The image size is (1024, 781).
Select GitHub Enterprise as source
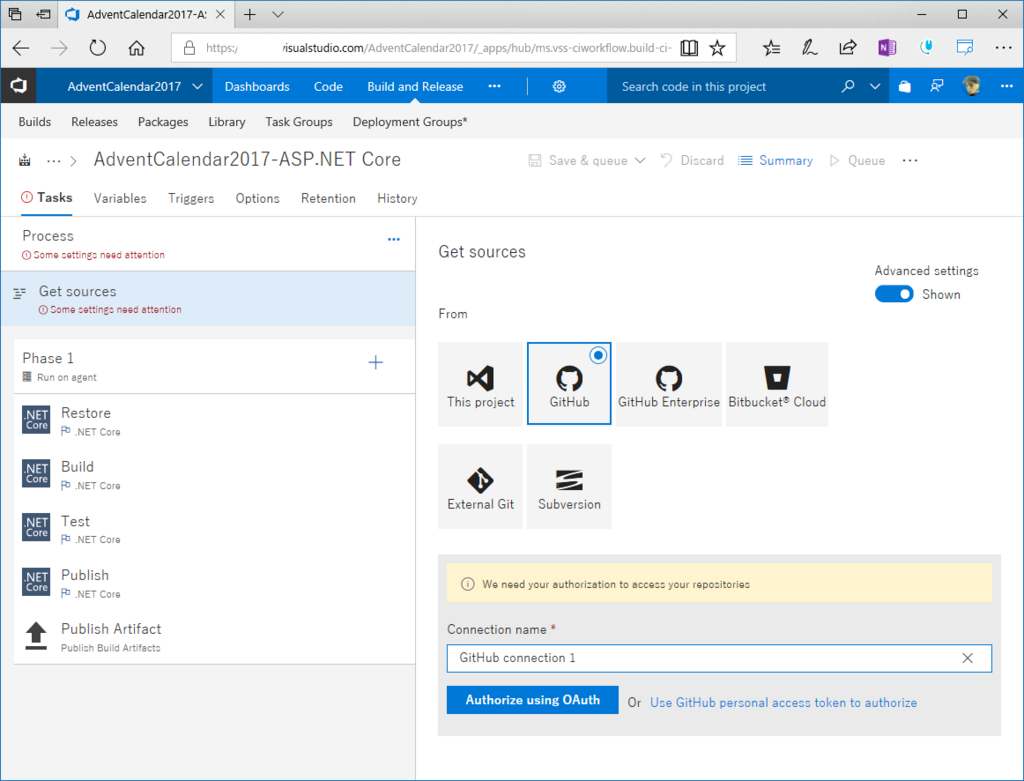[668, 384]
